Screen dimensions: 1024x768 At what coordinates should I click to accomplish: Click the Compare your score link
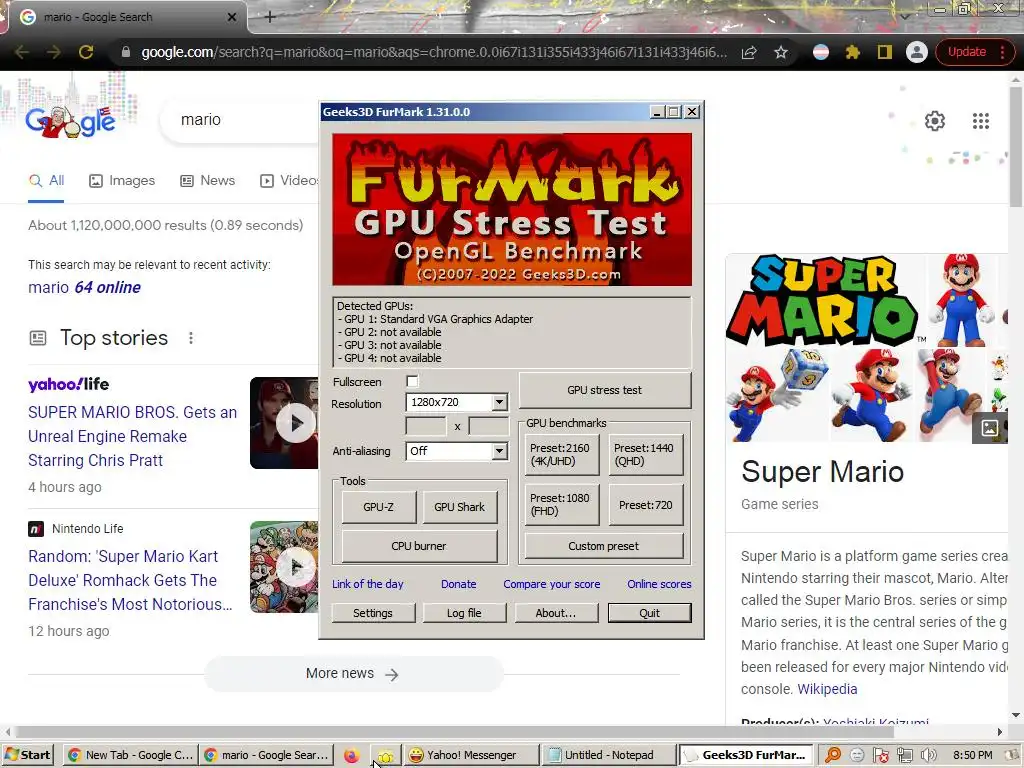(x=552, y=584)
